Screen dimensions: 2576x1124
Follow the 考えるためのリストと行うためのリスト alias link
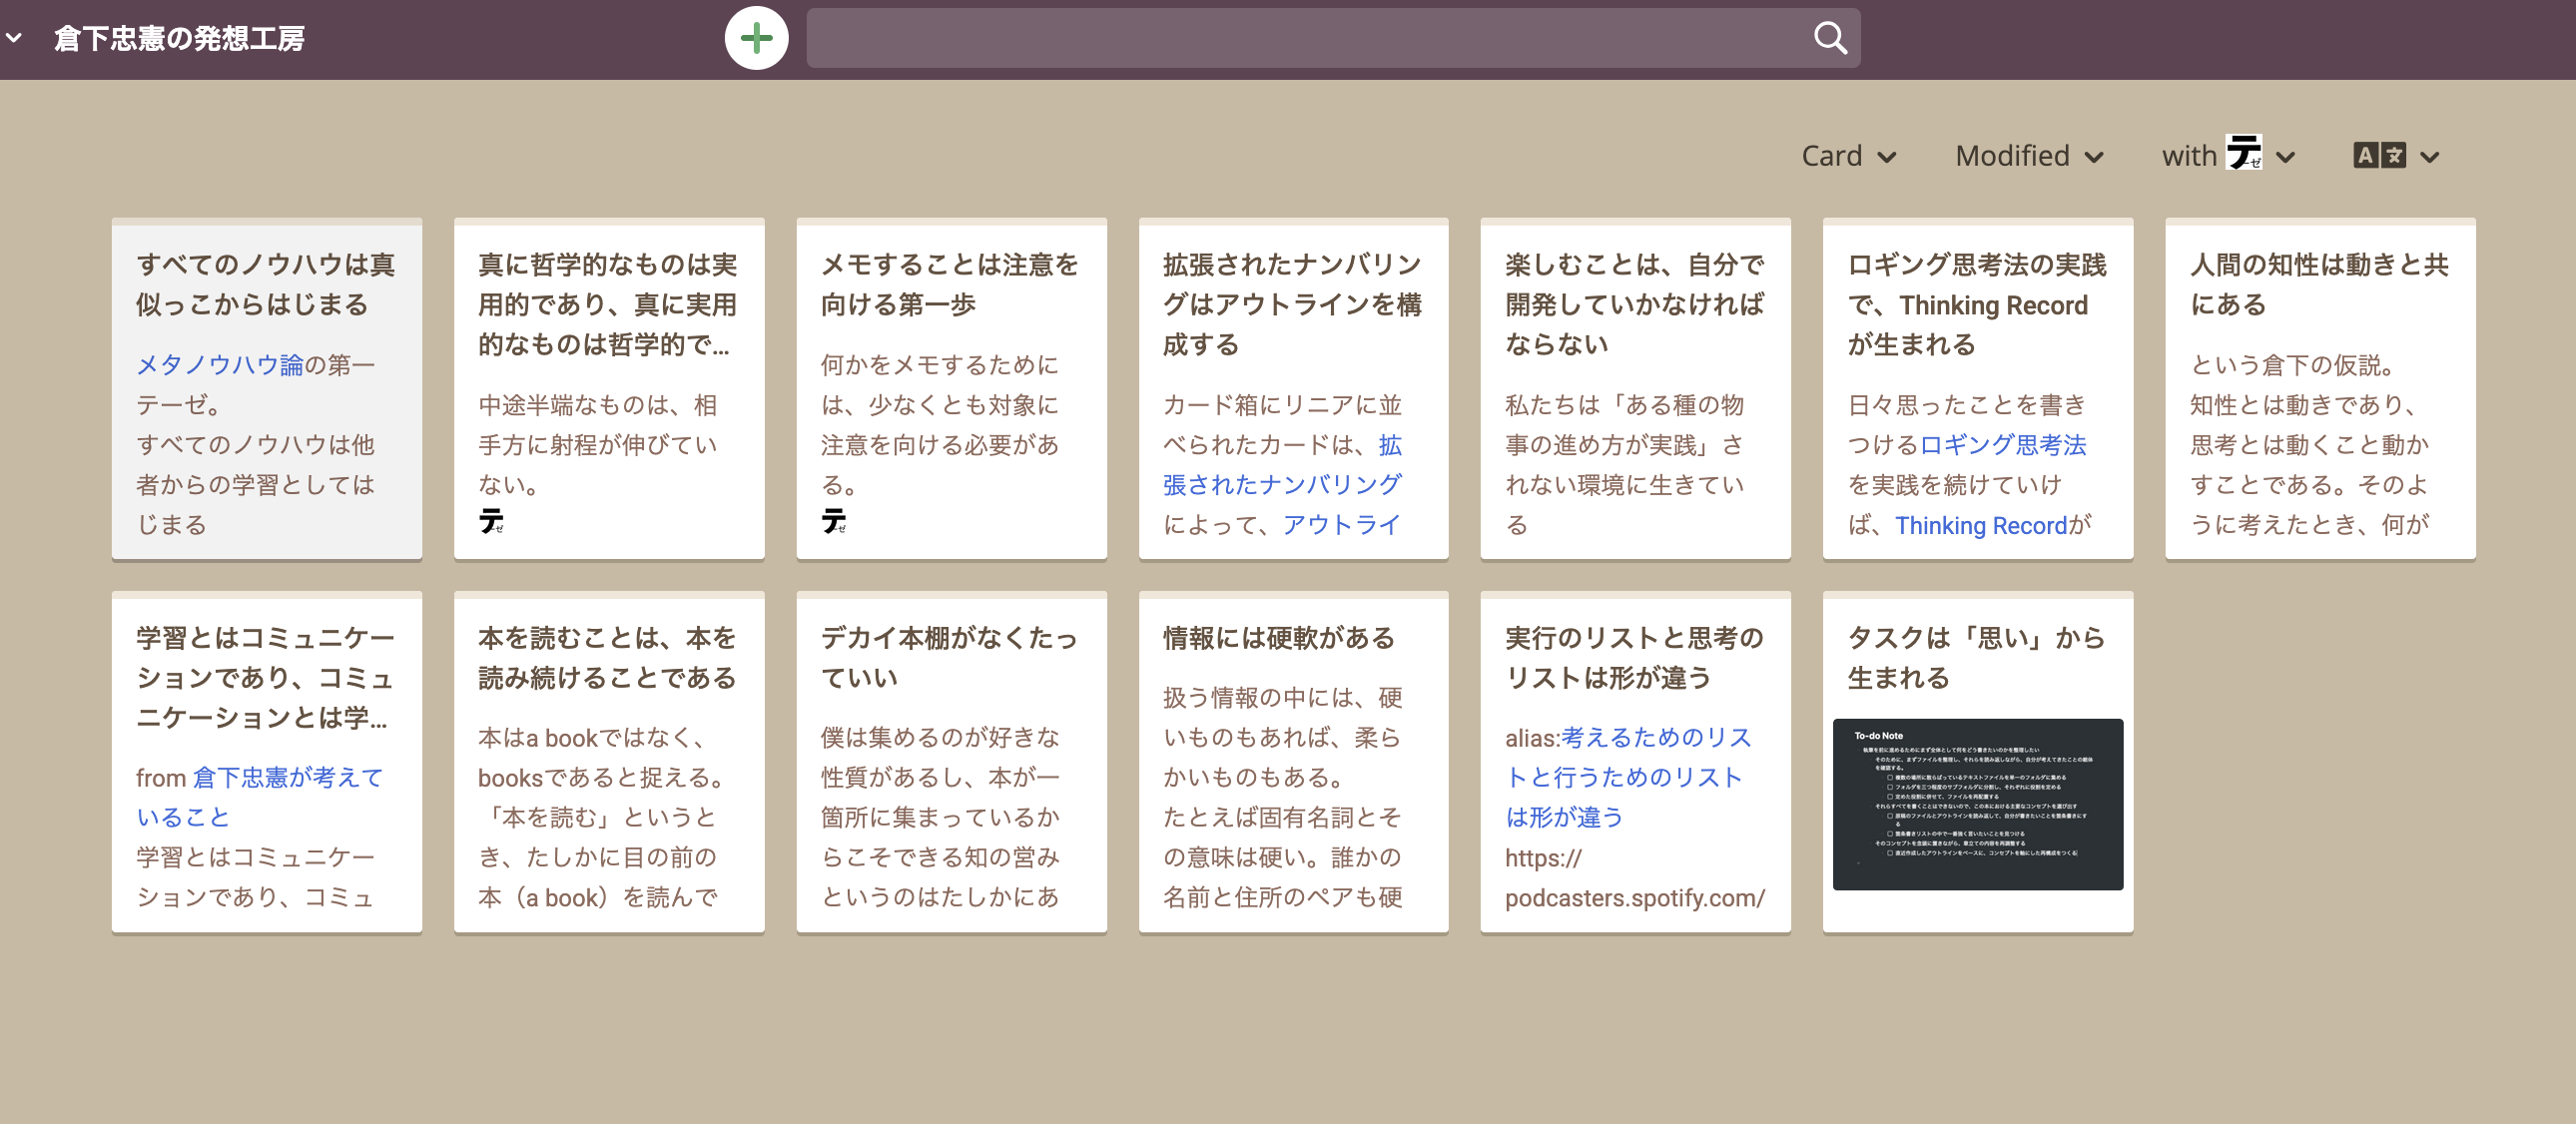(x=1628, y=777)
